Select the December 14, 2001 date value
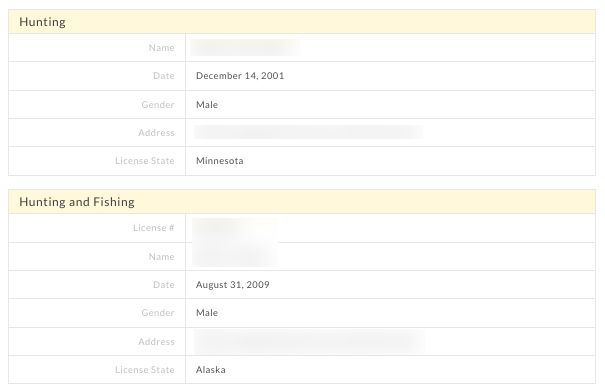 point(240,76)
